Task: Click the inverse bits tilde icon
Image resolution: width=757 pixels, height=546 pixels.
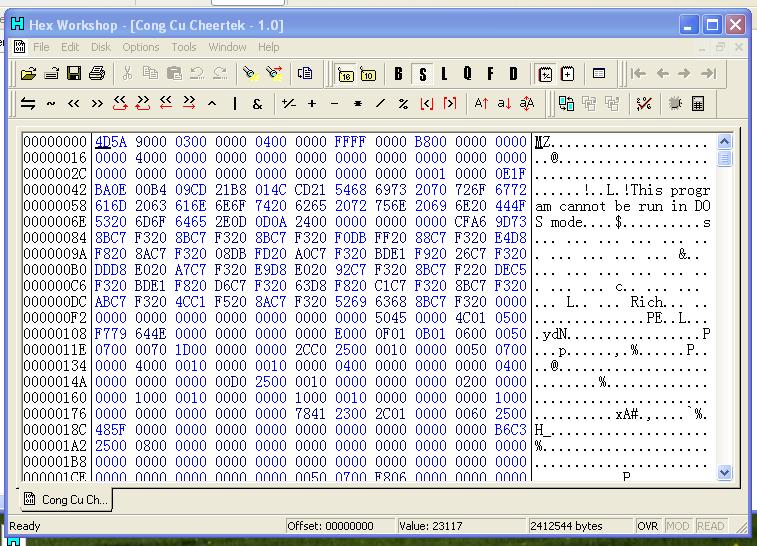Action: tap(51, 103)
